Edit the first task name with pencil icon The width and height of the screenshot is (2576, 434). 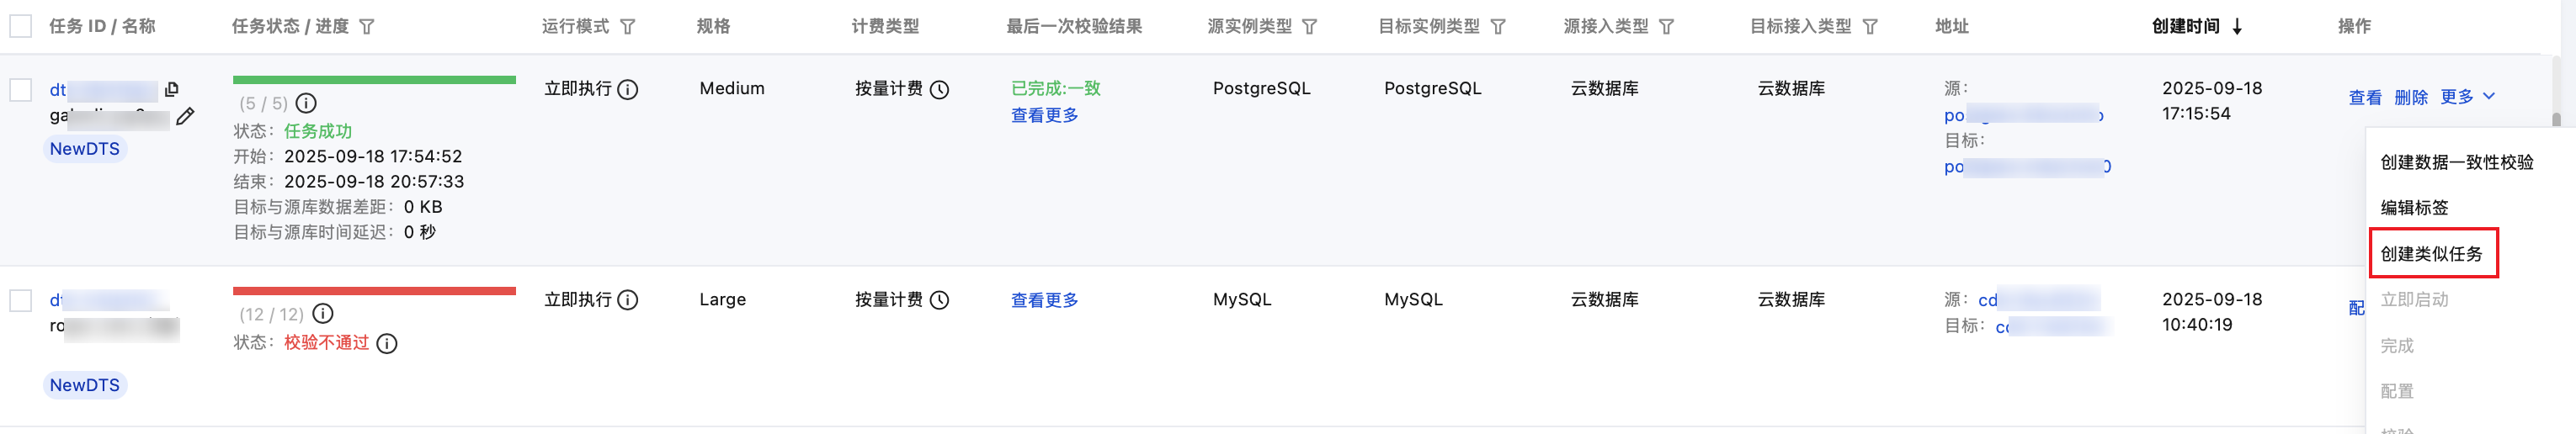[185, 117]
